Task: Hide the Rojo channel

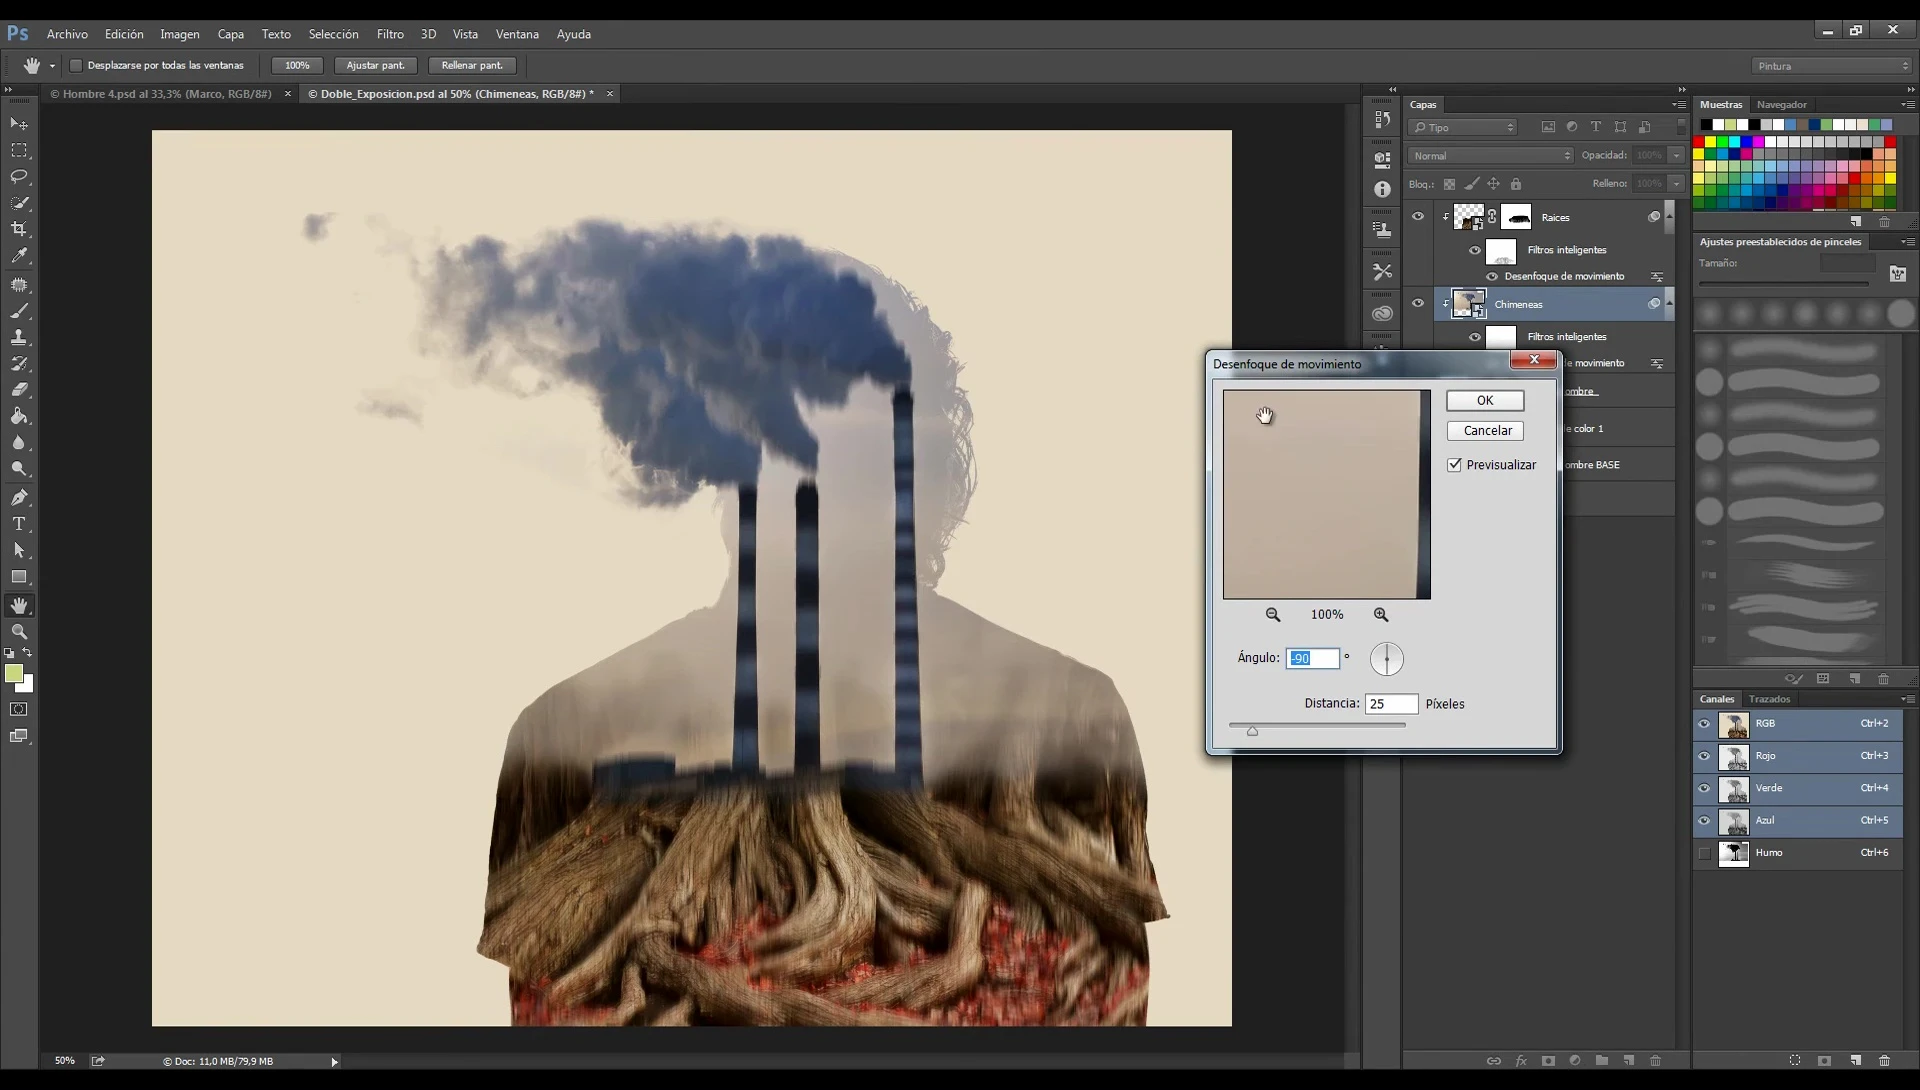Action: click(x=1704, y=756)
